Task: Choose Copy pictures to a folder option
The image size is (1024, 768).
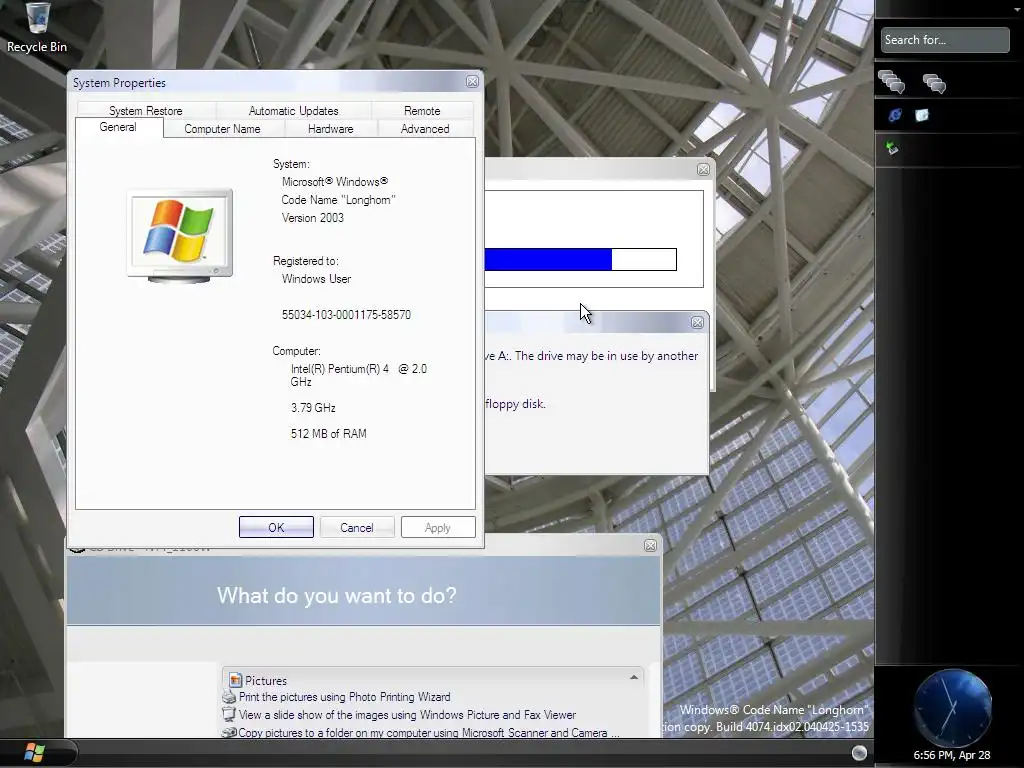Action: click(428, 733)
